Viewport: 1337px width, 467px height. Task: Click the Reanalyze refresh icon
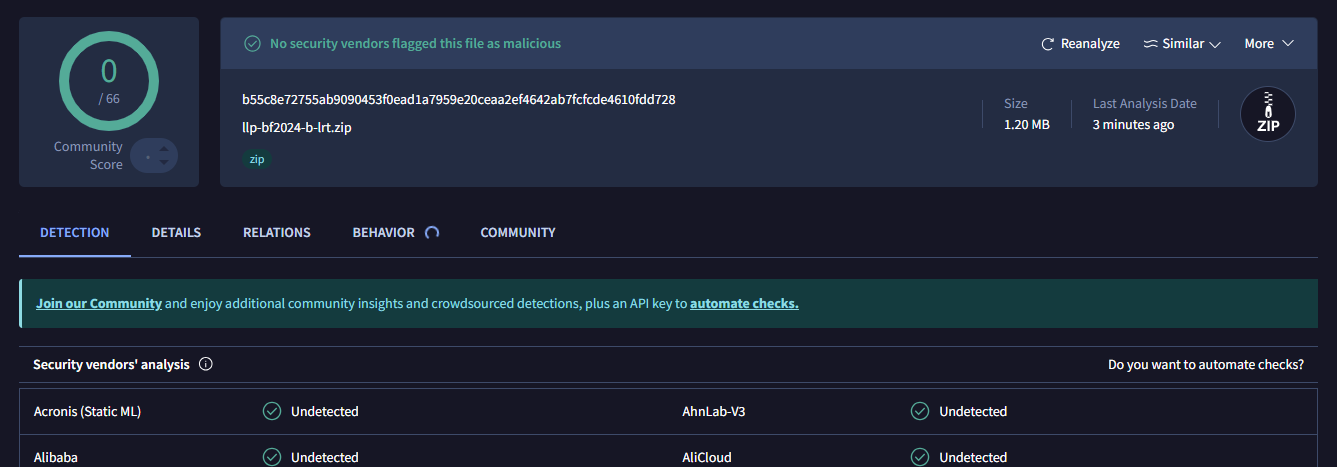(1048, 44)
